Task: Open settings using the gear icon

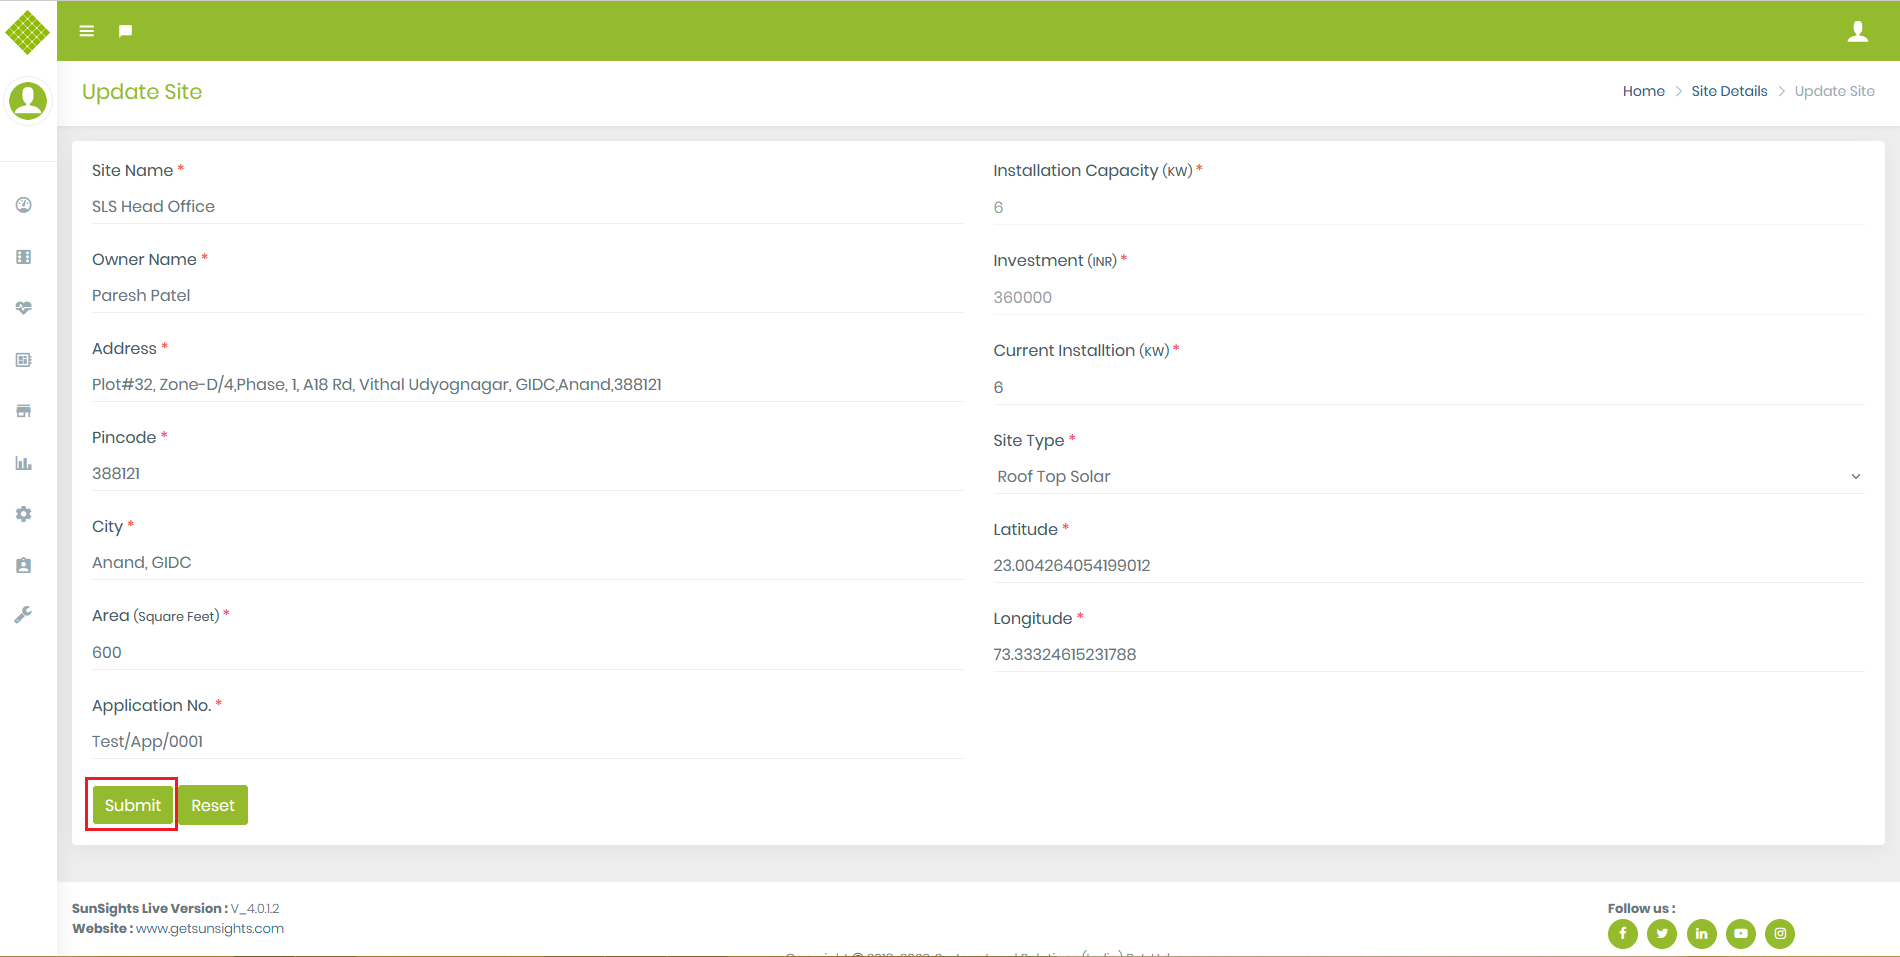Action: tap(23, 514)
